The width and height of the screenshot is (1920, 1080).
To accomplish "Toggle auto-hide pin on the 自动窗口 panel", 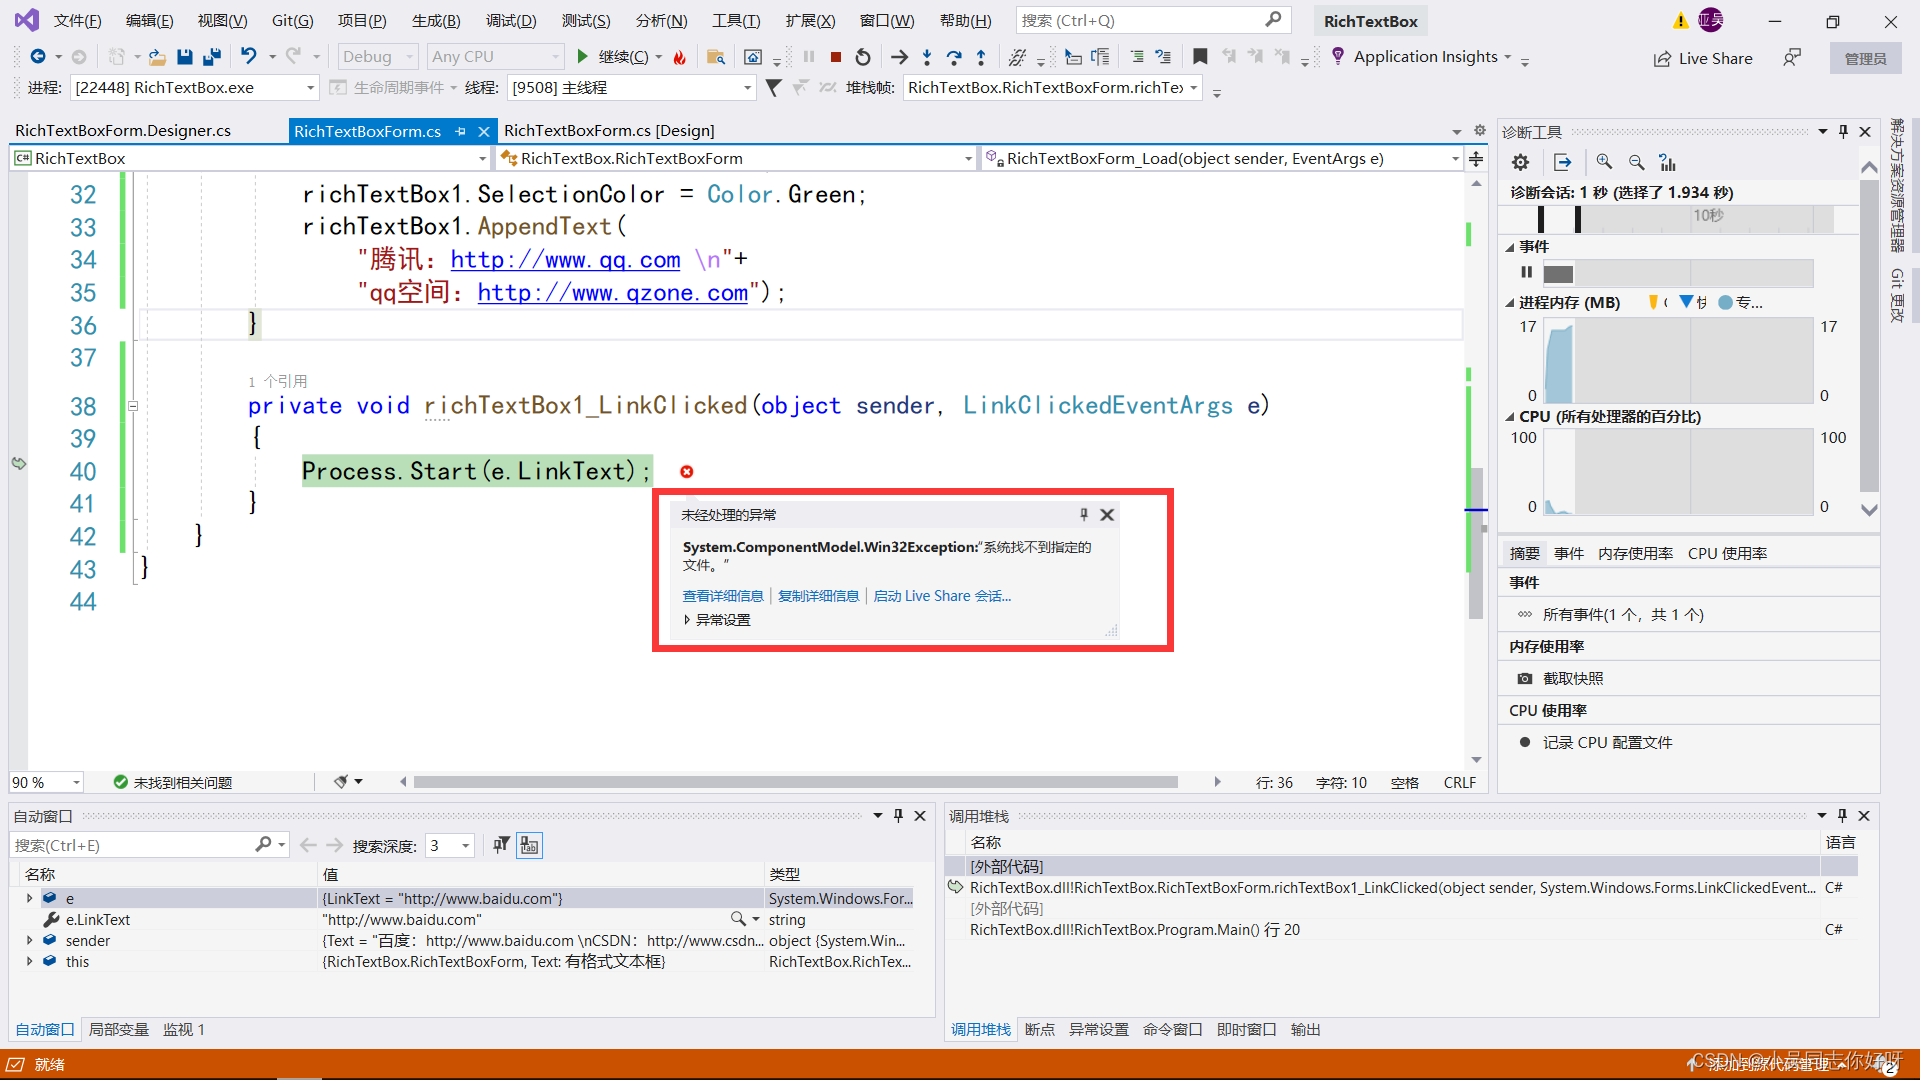I will click(x=898, y=815).
